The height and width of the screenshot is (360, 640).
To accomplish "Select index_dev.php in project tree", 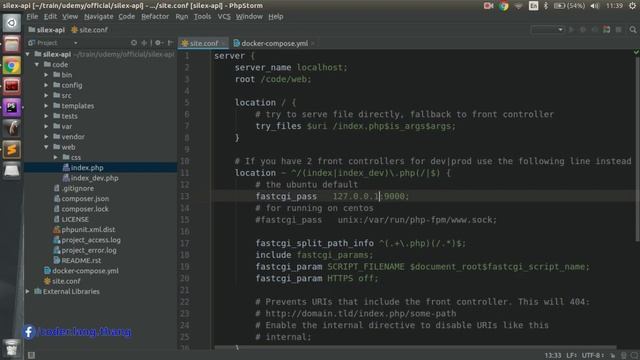I will (94, 178).
